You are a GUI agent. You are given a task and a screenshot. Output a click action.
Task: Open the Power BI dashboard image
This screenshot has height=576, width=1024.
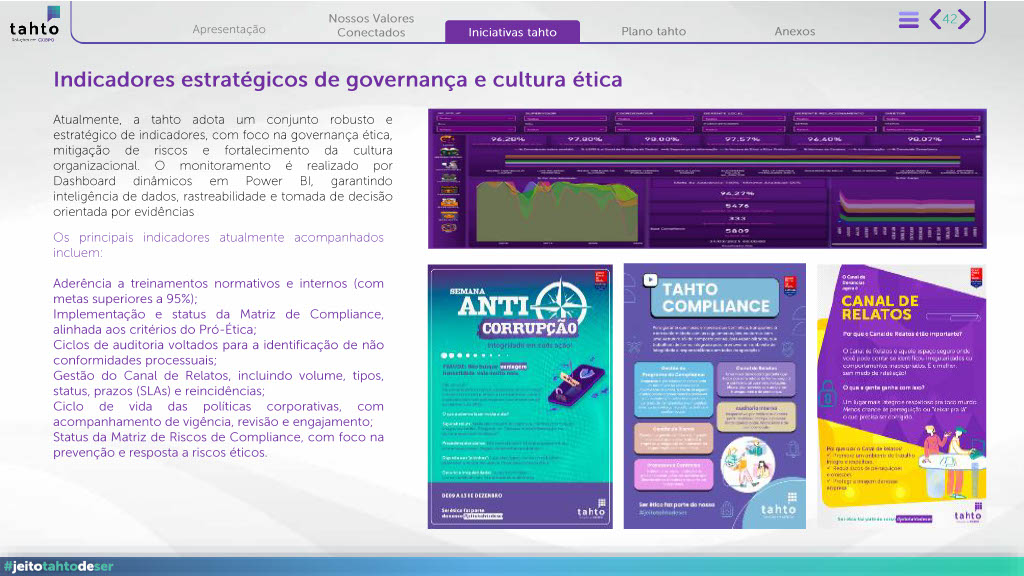pyautogui.click(x=707, y=179)
